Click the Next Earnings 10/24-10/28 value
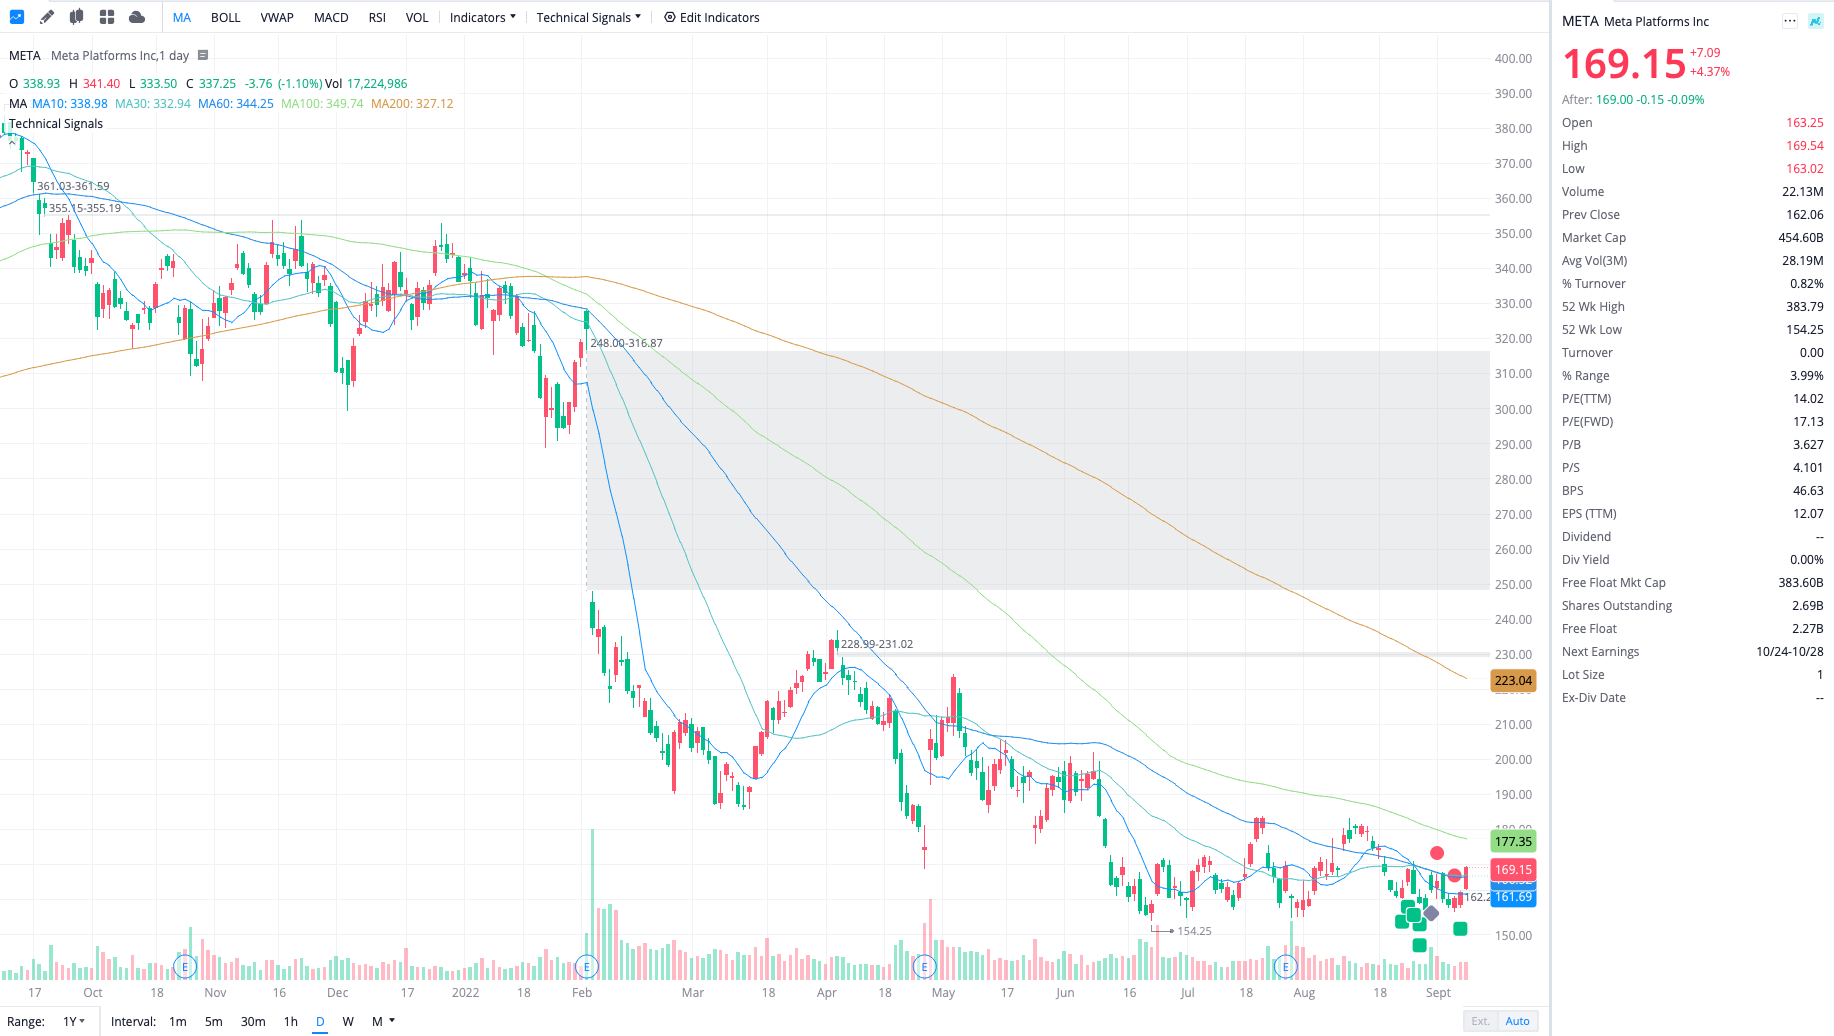Viewport: 1834px width, 1036px height. 1789,651
